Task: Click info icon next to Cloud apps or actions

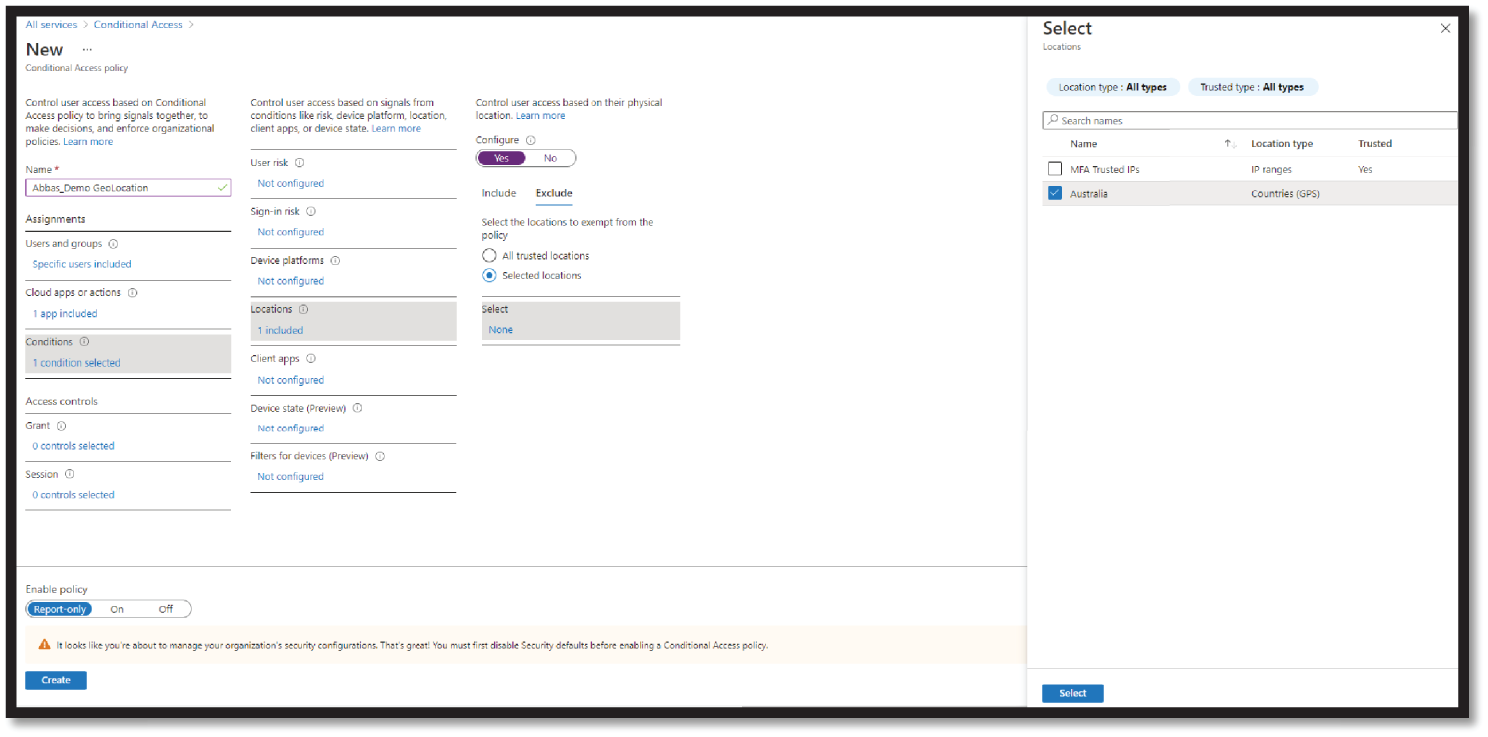Action: coord(132,293)
